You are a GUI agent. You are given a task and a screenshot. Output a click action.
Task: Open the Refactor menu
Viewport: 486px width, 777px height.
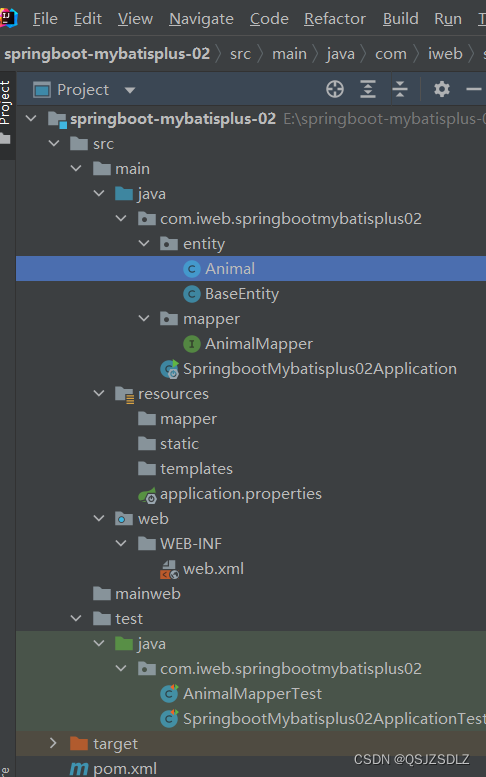point(335,19)
